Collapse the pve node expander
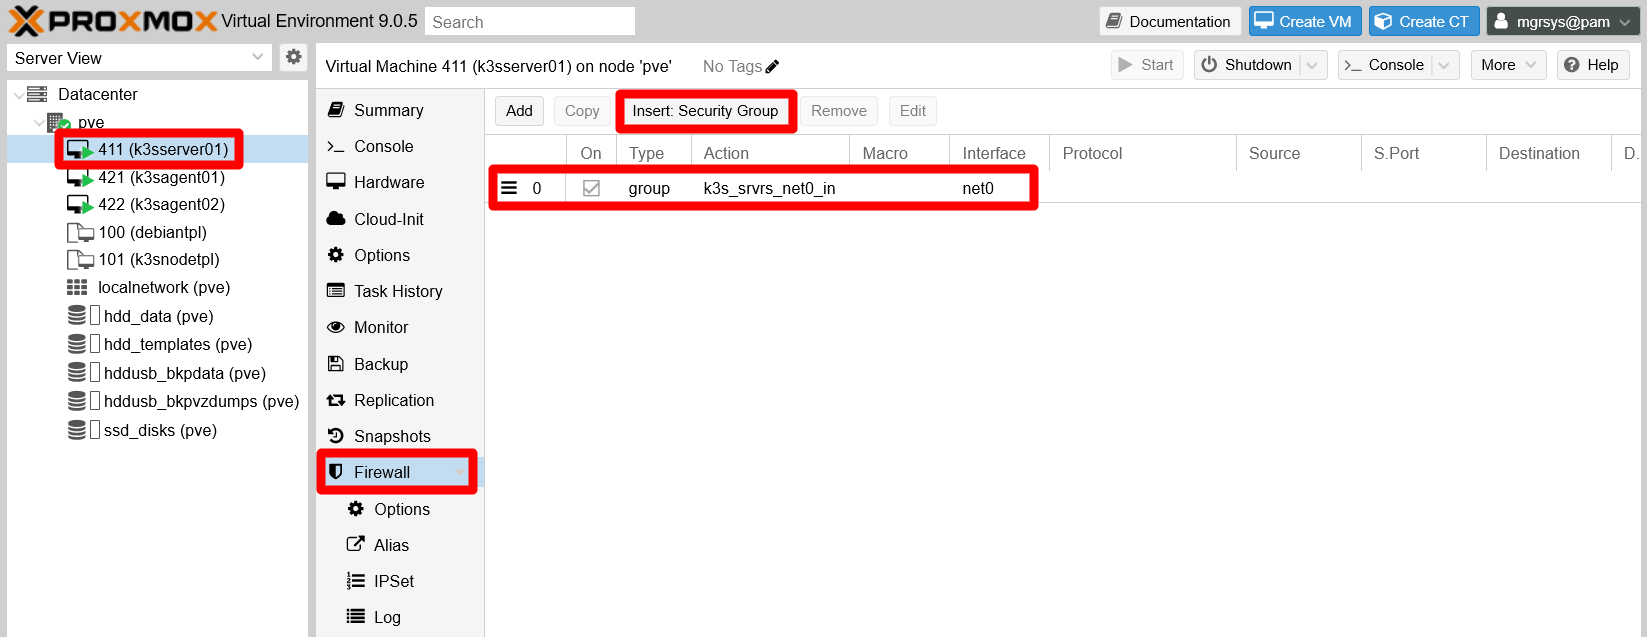Image resolution: width=1647 pixels, height=637 pixels. [x=39, y=123]
